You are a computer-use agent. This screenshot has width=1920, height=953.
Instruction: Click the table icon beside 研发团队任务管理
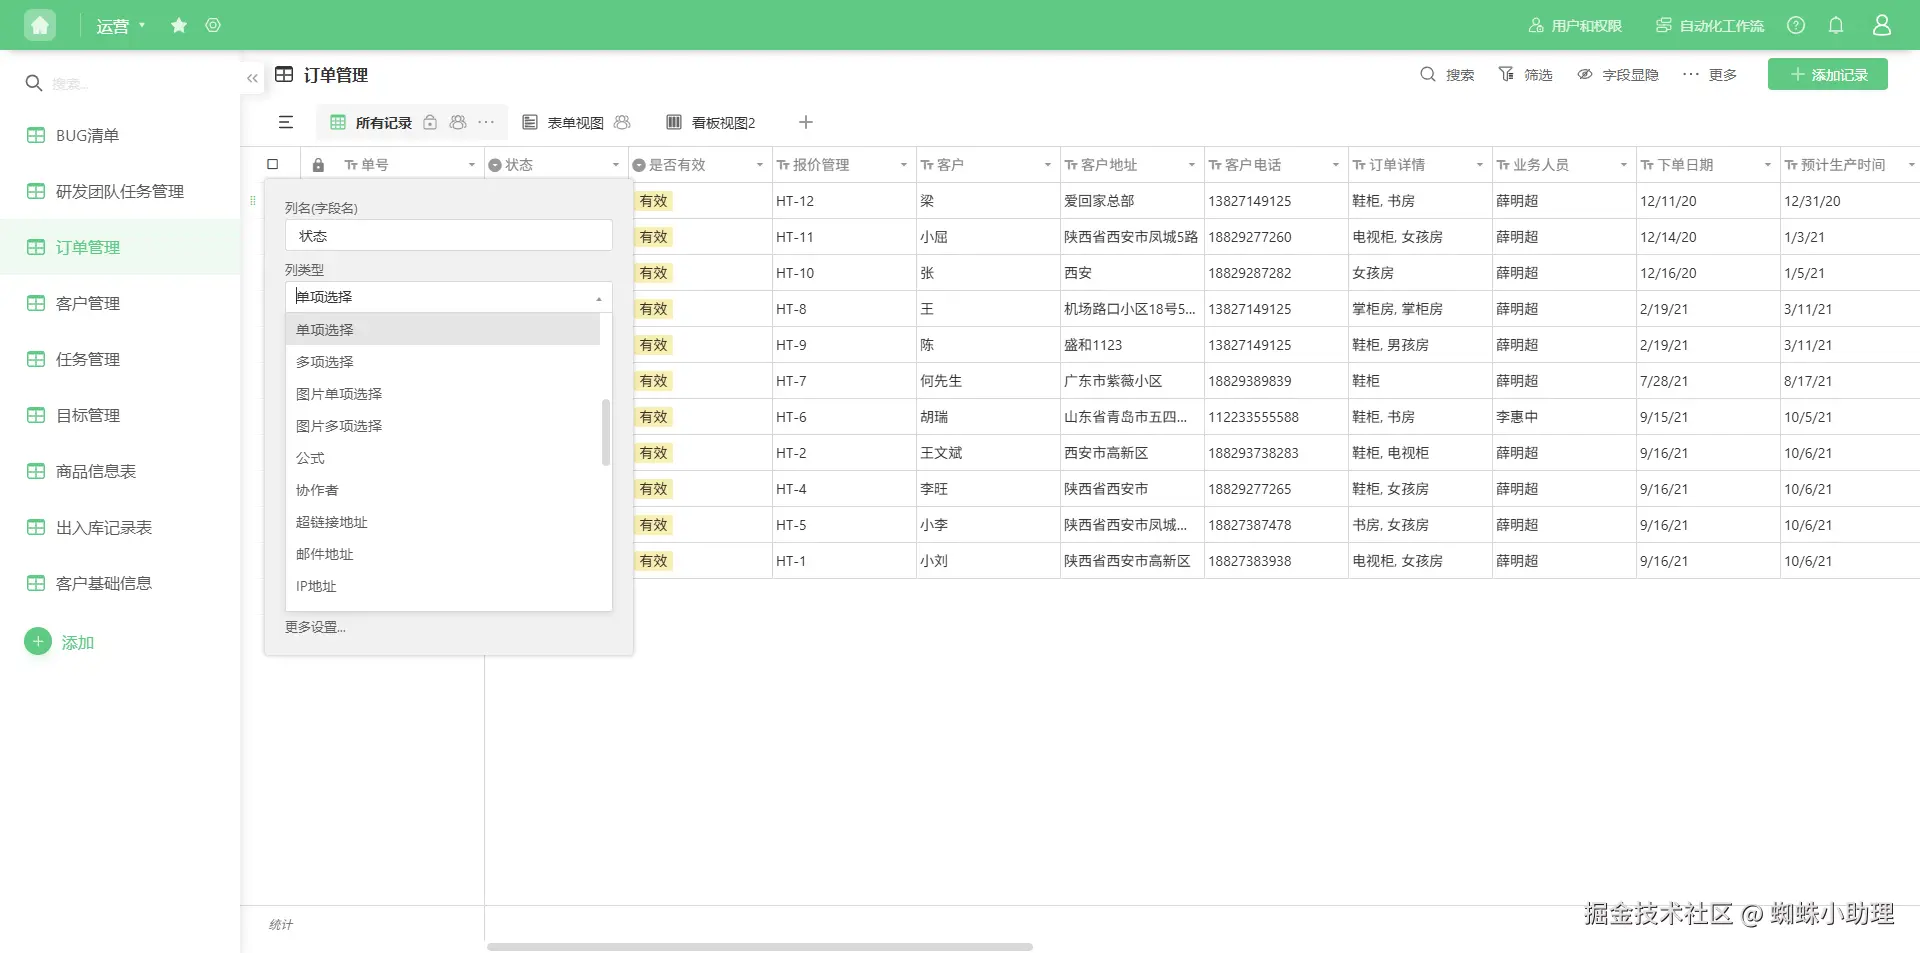point(36,191)
